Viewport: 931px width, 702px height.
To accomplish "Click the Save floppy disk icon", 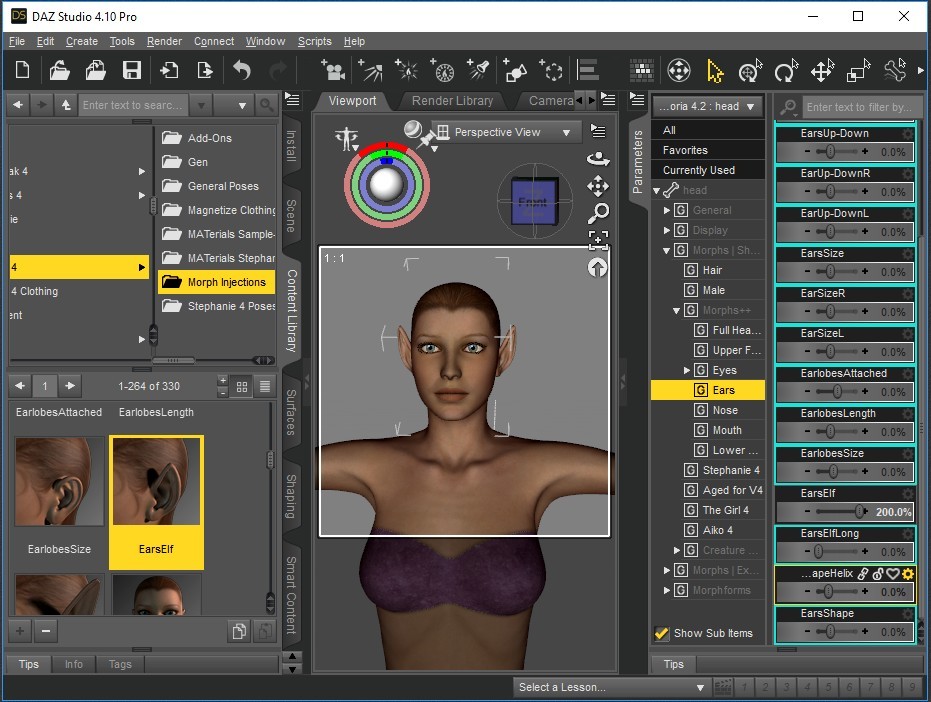I will click(132, 70).
